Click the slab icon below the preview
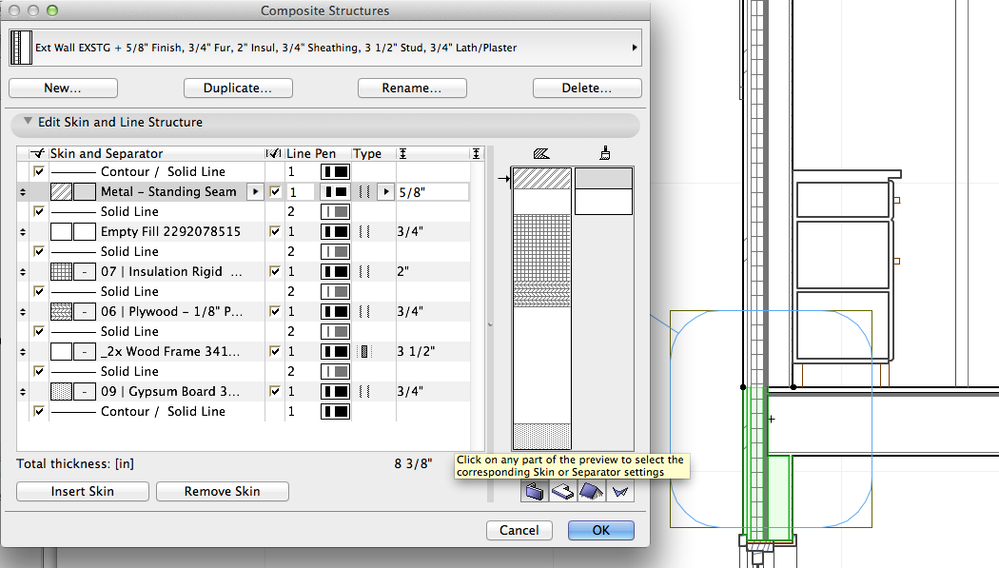 (563, 491)
